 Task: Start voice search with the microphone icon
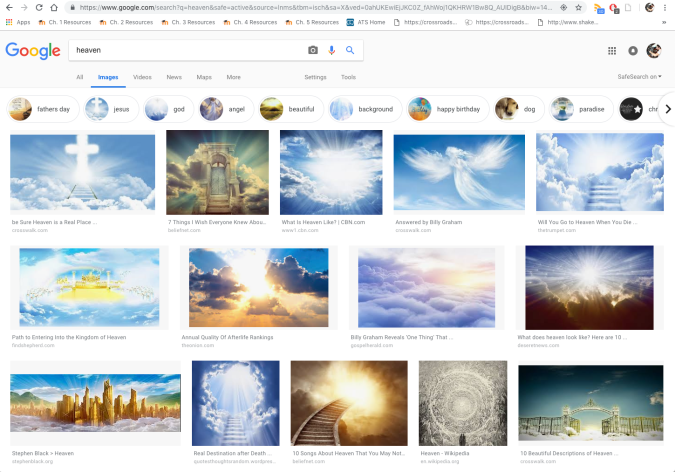(331, 50)
